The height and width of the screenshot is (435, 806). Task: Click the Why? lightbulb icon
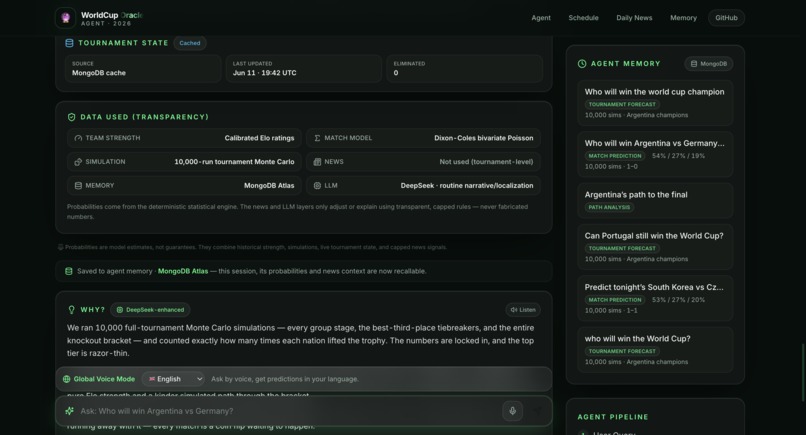pyautogui.click(x=71, y=310)
